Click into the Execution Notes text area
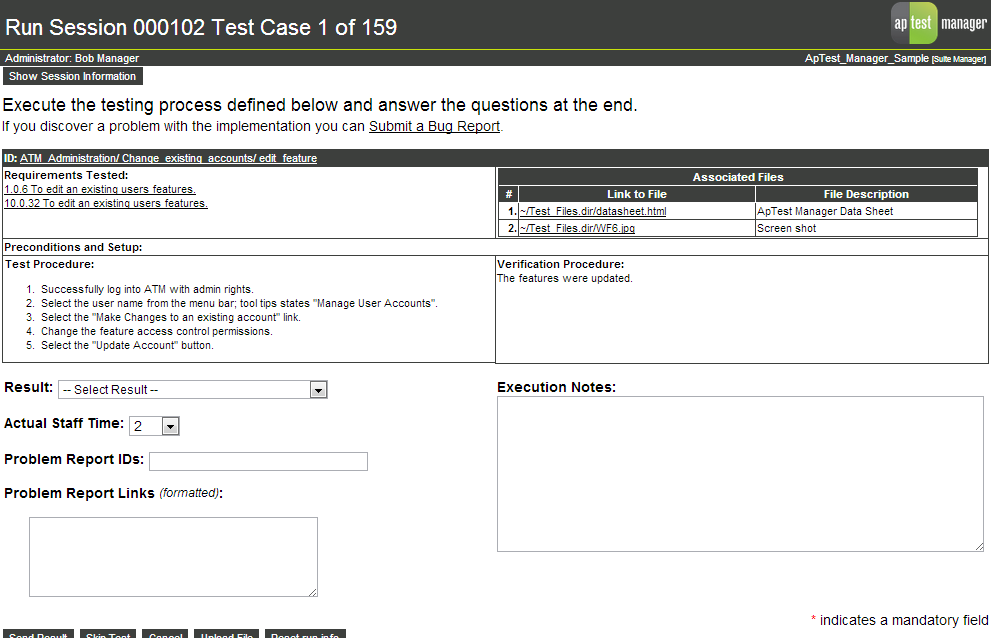The image size is (991, 638). click(x=740, y=474)
